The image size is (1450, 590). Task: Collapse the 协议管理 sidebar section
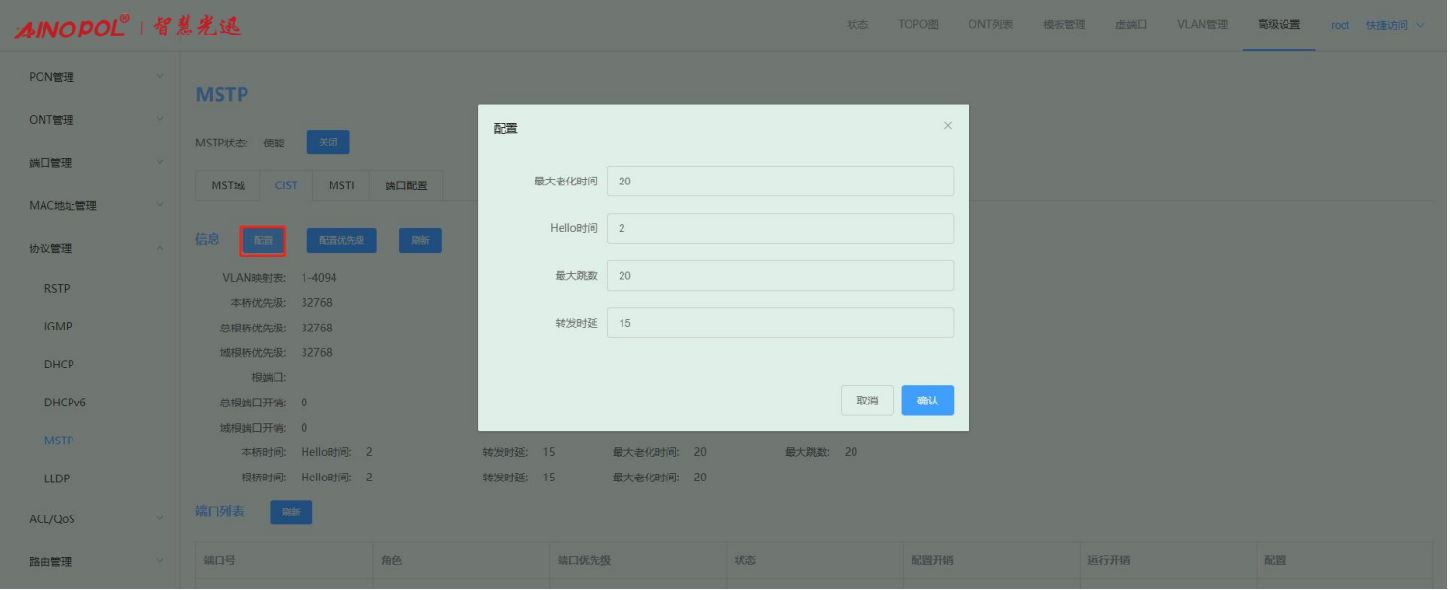tap(90, 249)
